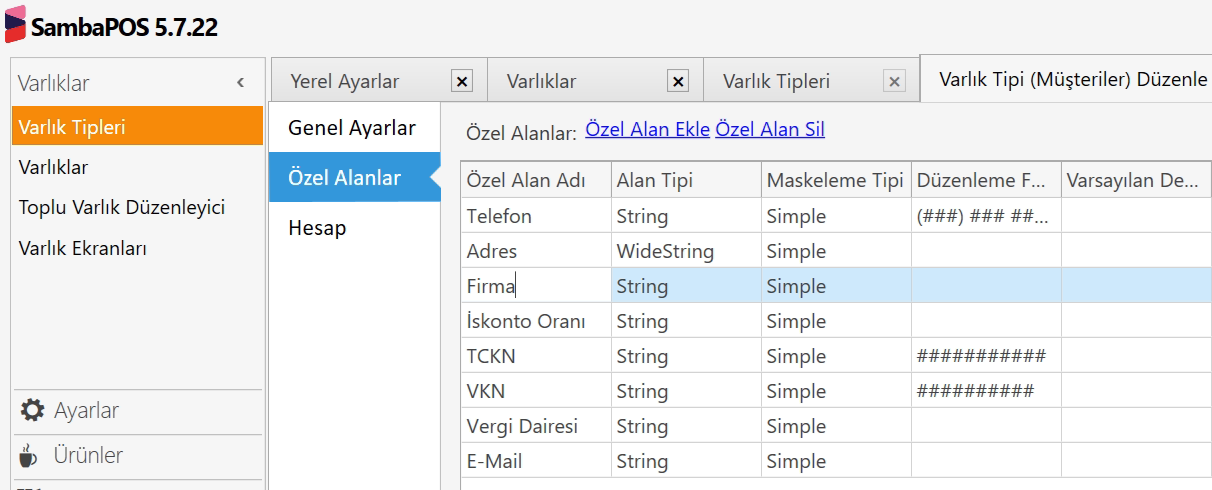Click the Ayarlar gear icon

click(33, 411)
